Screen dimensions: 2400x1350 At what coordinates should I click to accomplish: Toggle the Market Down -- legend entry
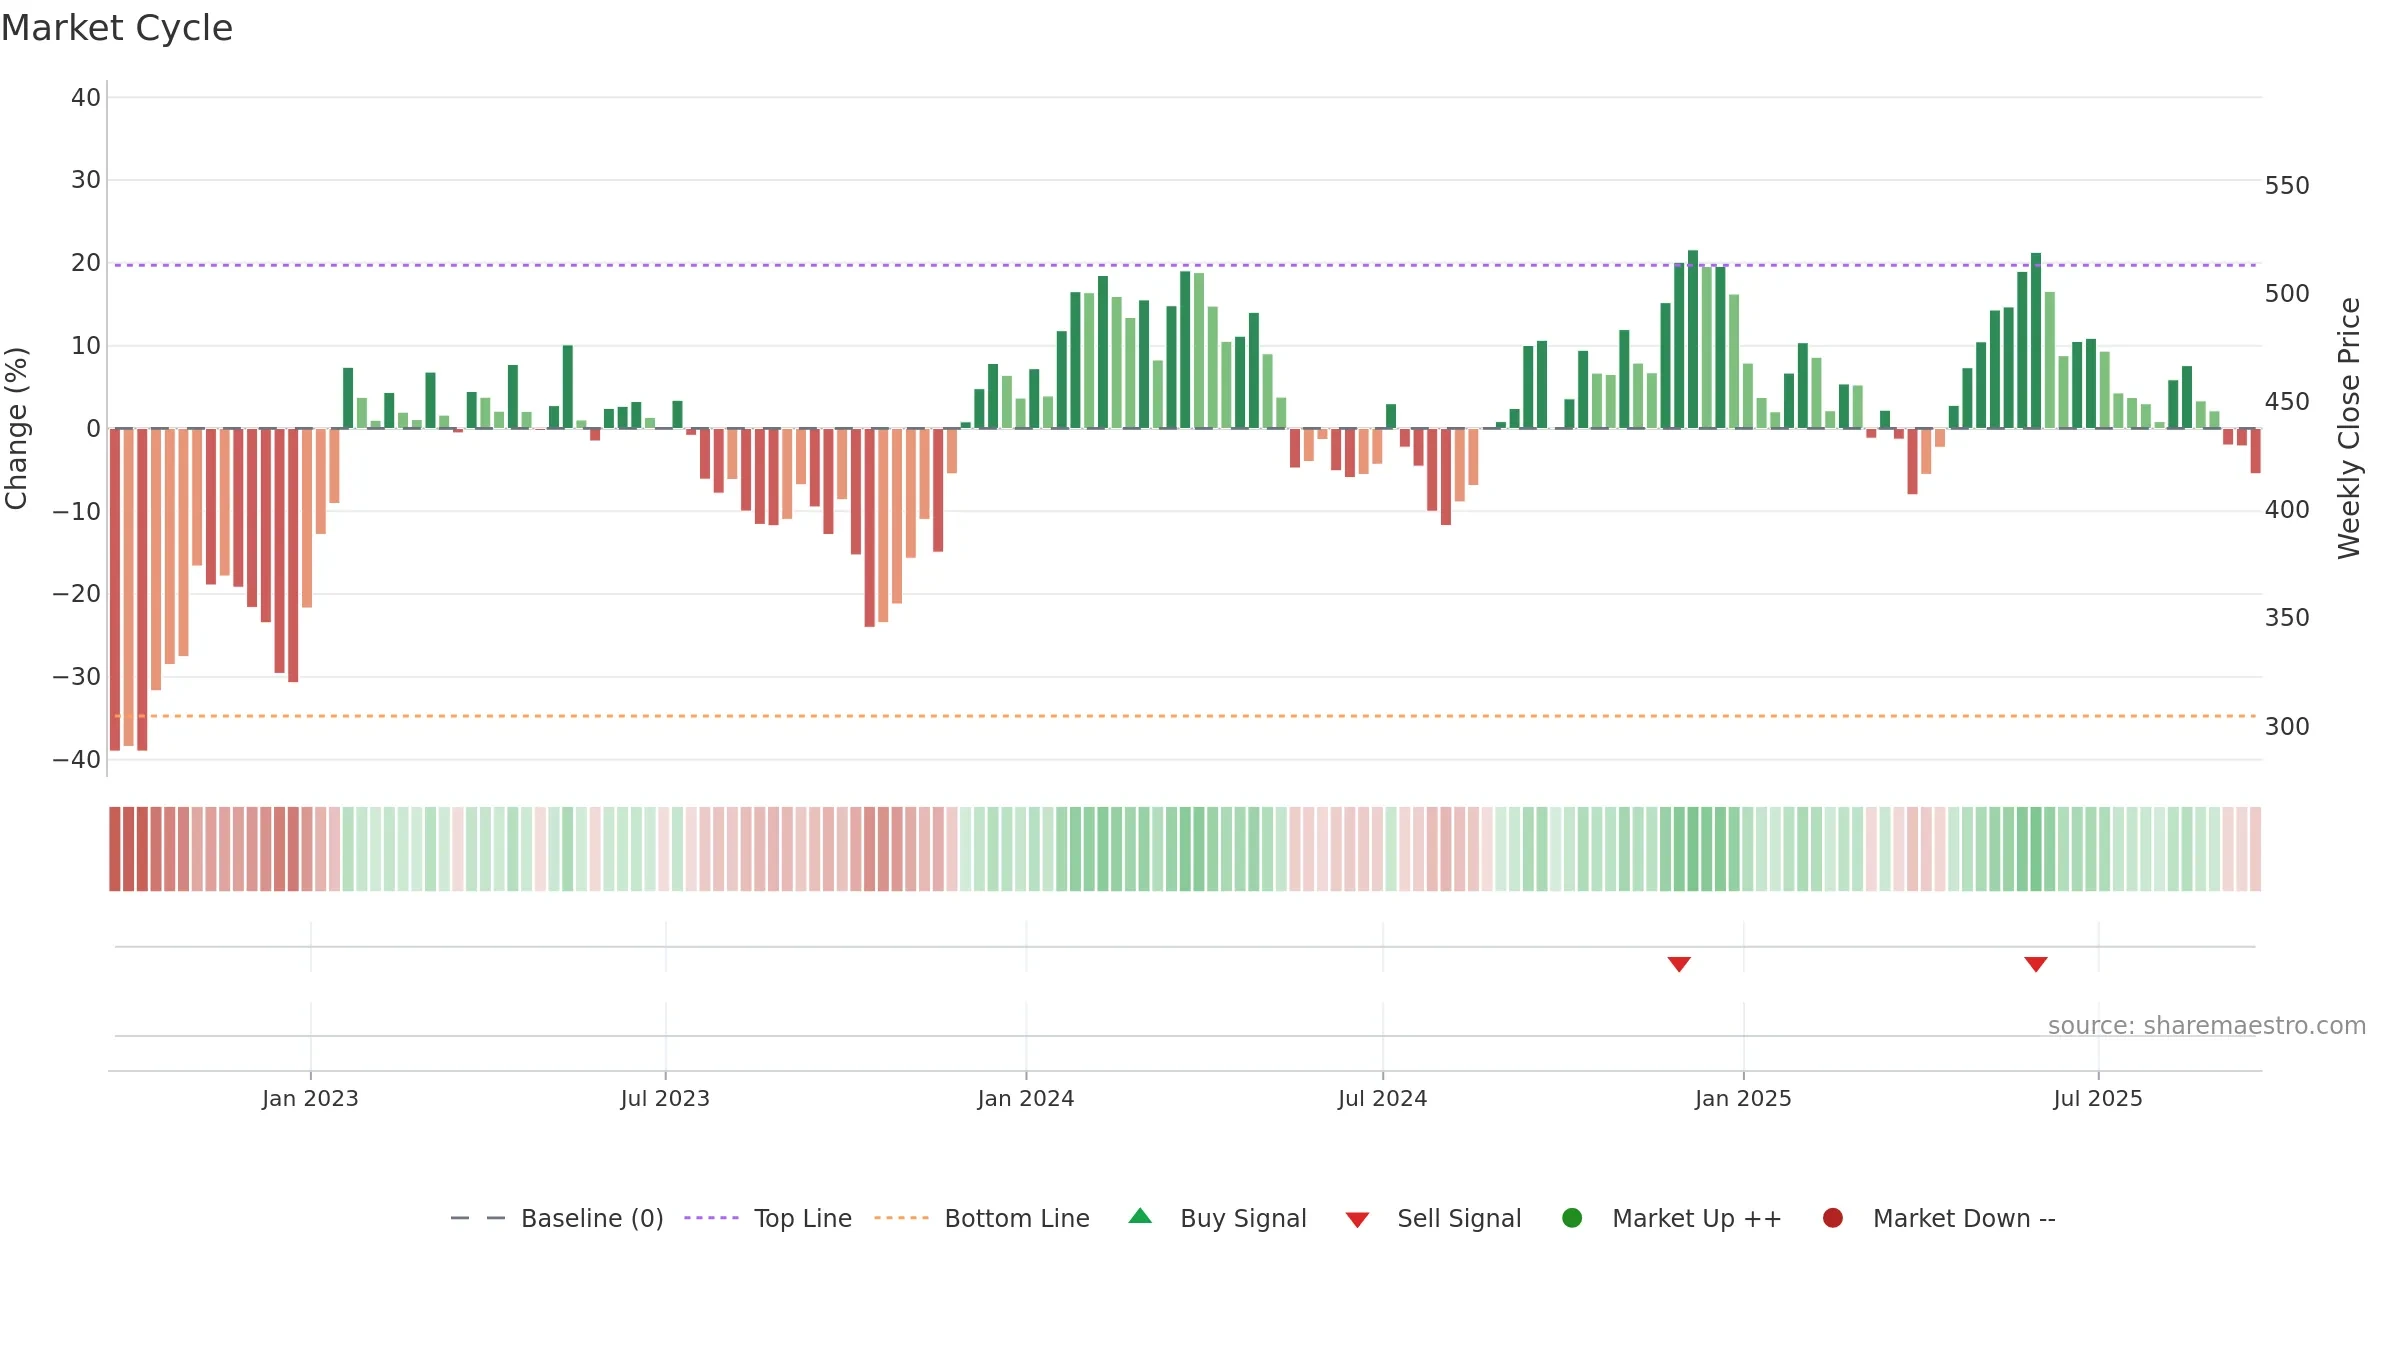point(1939,1218)
